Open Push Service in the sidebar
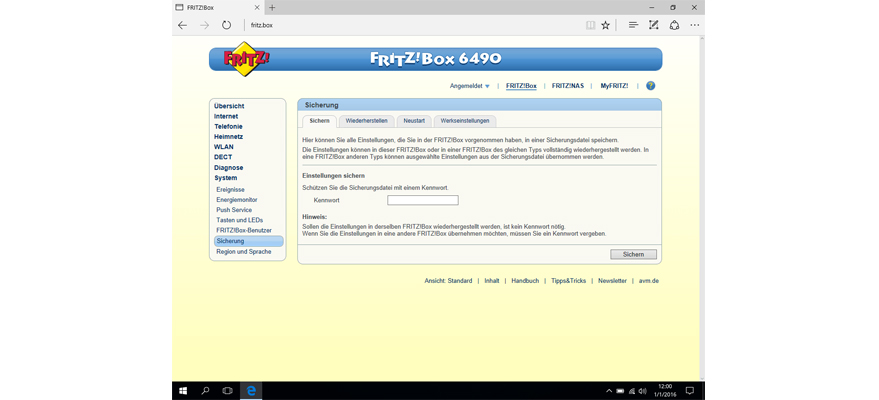879x400 pixels. point(234,210)
